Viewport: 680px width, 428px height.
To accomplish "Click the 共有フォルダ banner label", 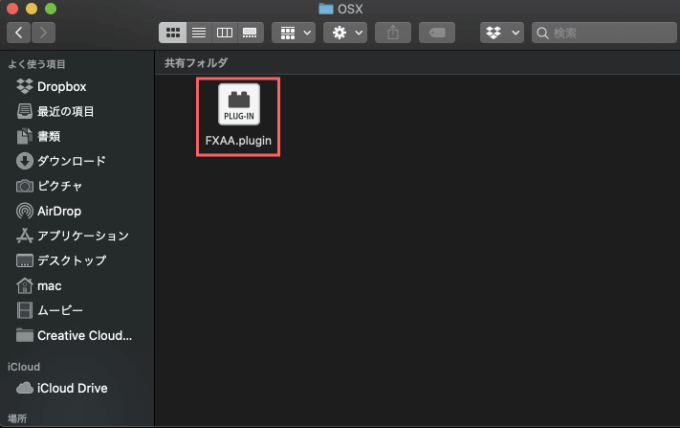I will coord(196,63).
